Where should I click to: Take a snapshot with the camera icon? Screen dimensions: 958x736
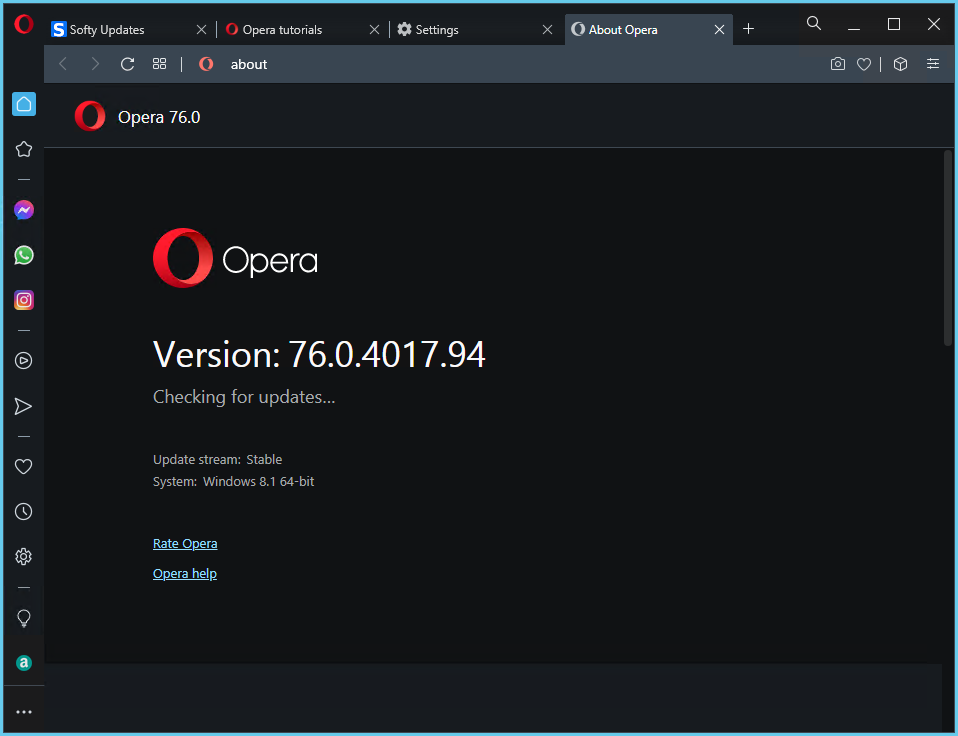pos(838,64)
